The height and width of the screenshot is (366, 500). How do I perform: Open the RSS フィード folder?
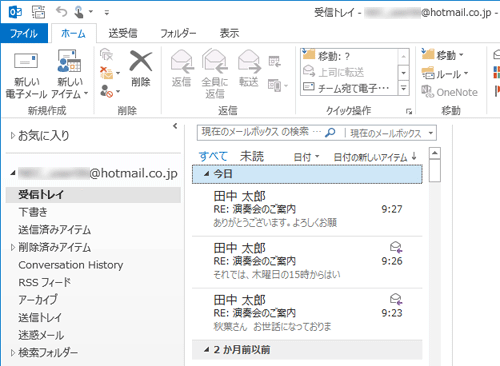[x=45, y=282]
